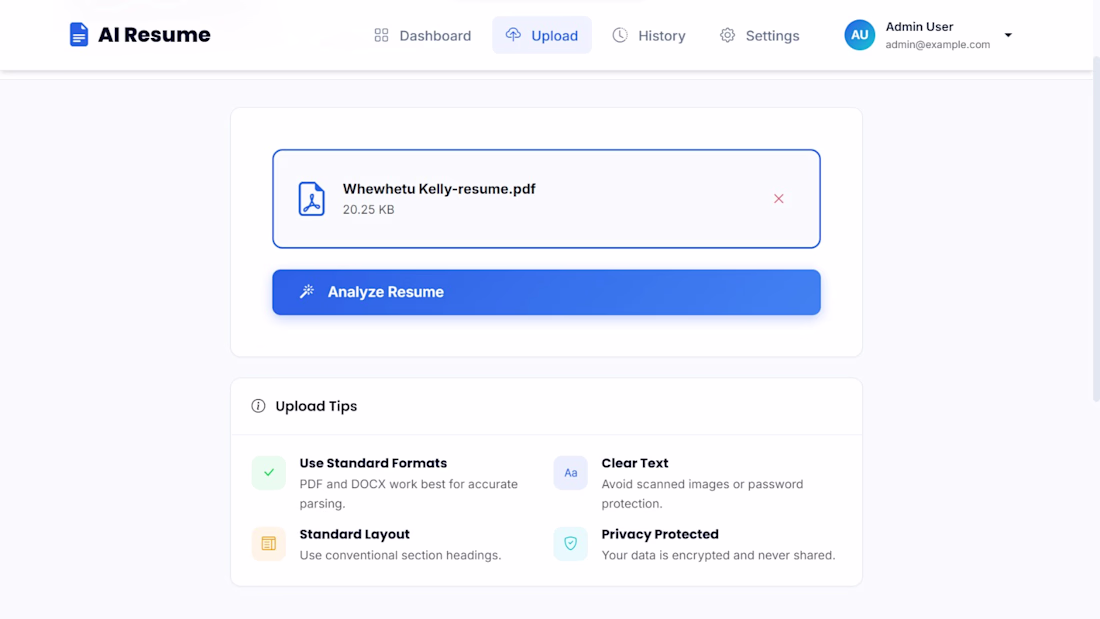Open the Dashboard tab
This screenshot has height=619, width=1100.
click(x=423, y=35)
